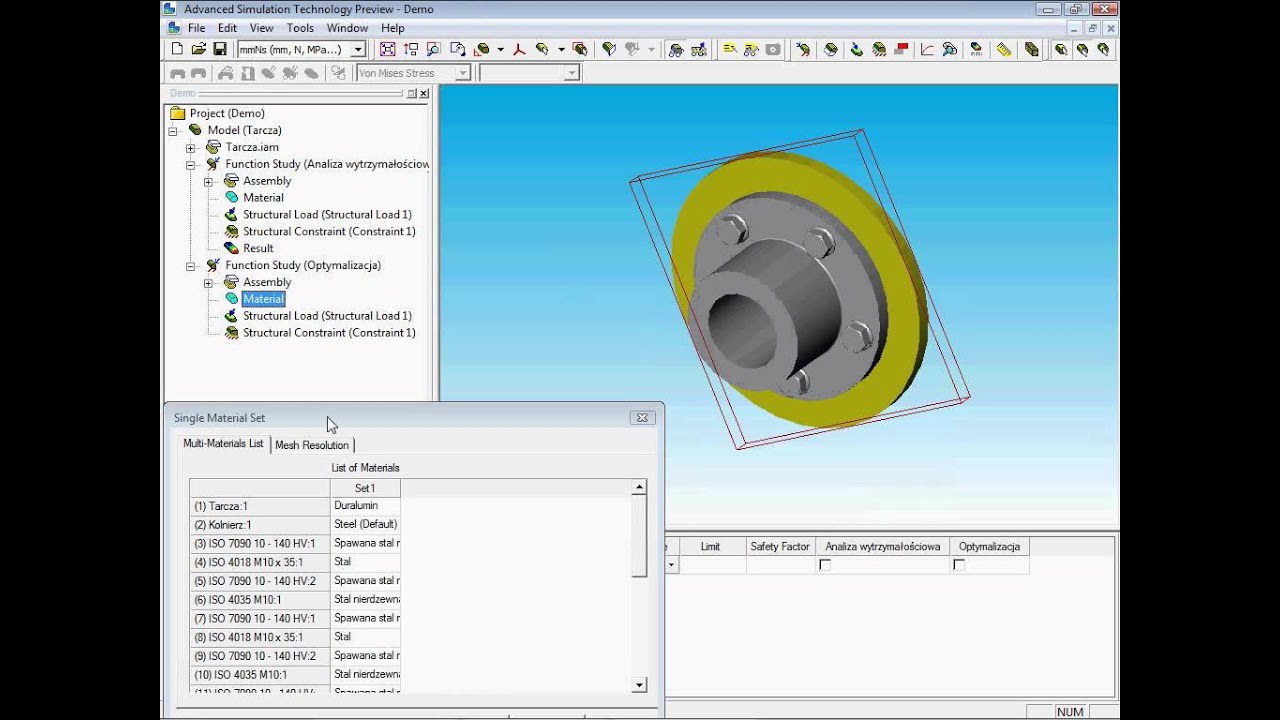Viewport: 1280px width, 720px height.
Task: Close the Demo project panel
Action: (424, 93)
